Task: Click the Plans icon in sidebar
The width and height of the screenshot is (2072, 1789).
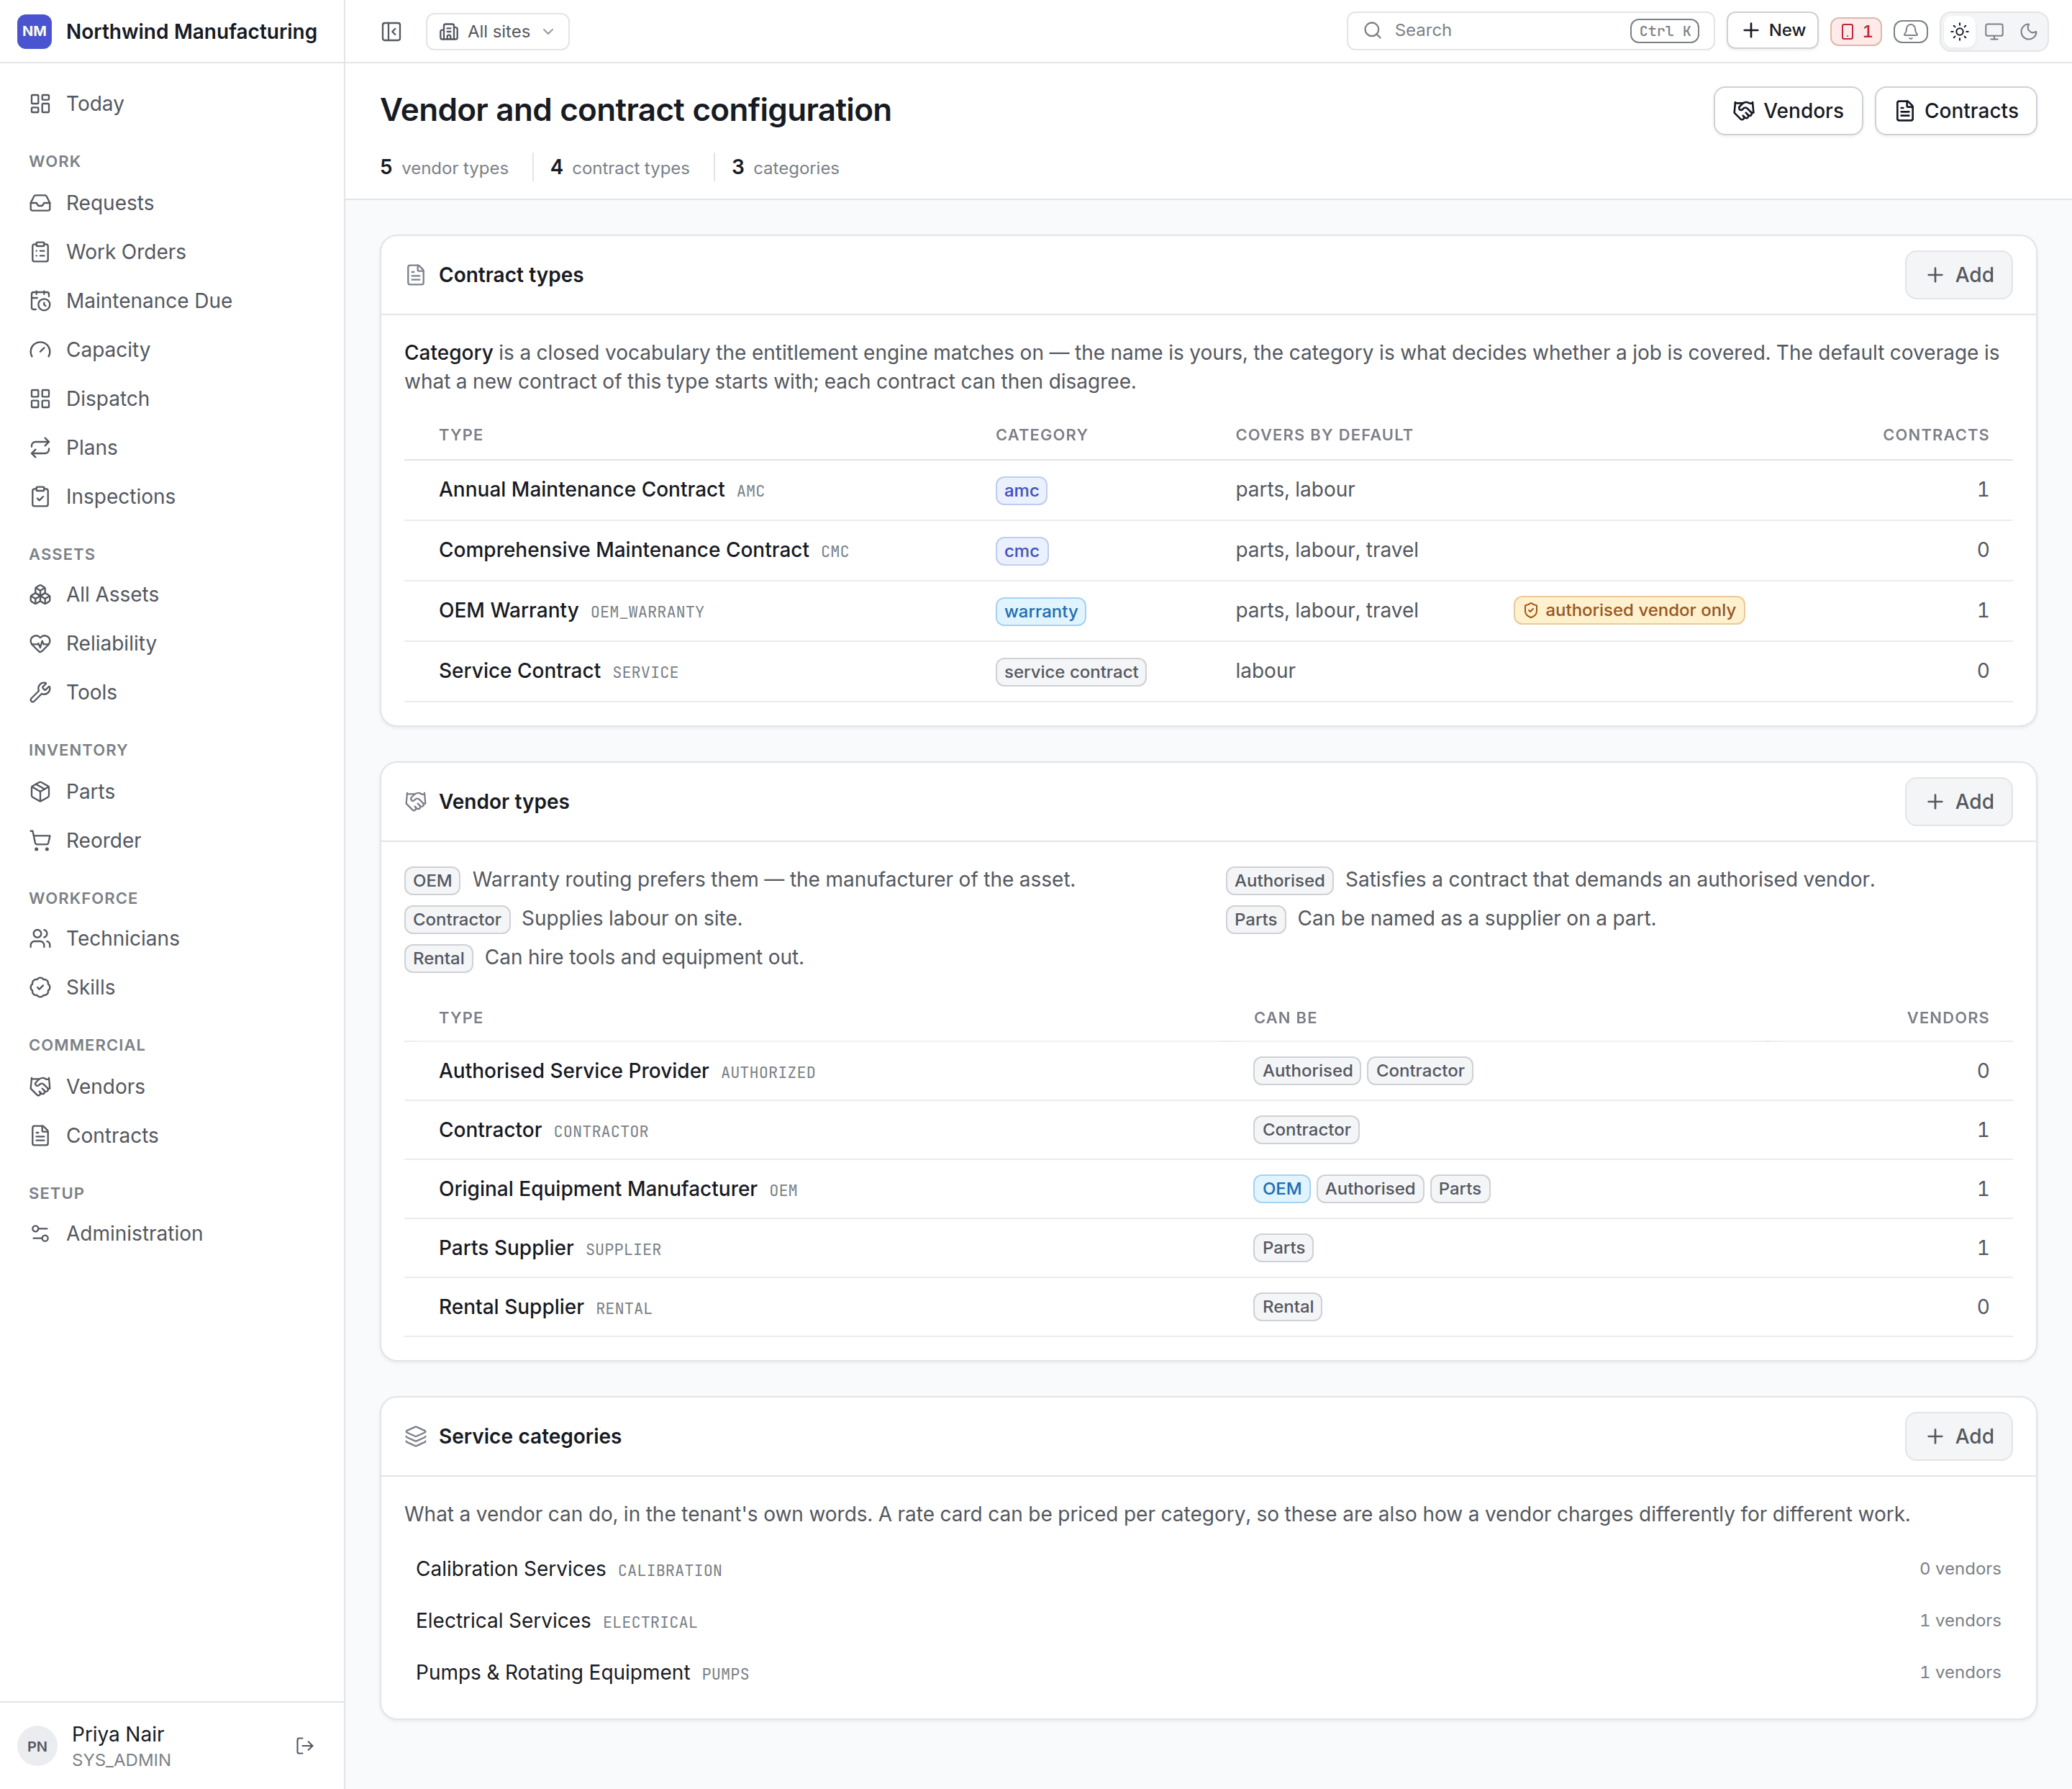Action: click(x=40, y=448)
